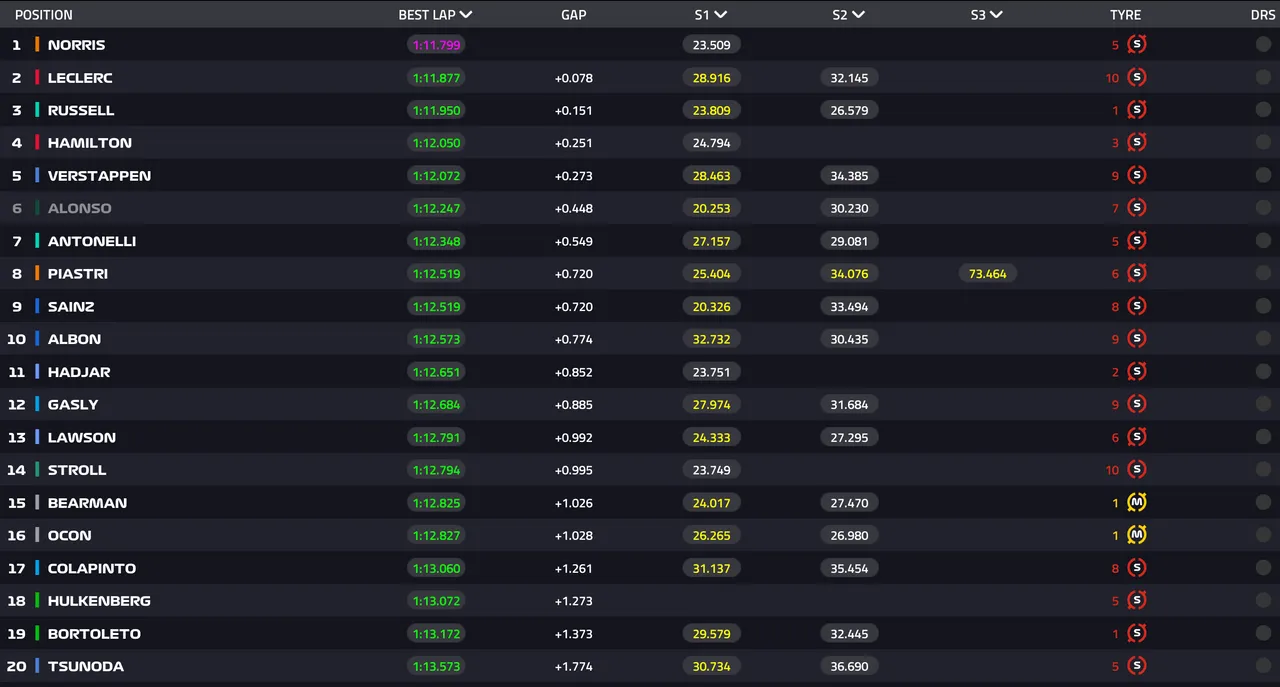1280x687 pixels.
Task: Click the DRS column header
Action: click(x=1263, y=15)
